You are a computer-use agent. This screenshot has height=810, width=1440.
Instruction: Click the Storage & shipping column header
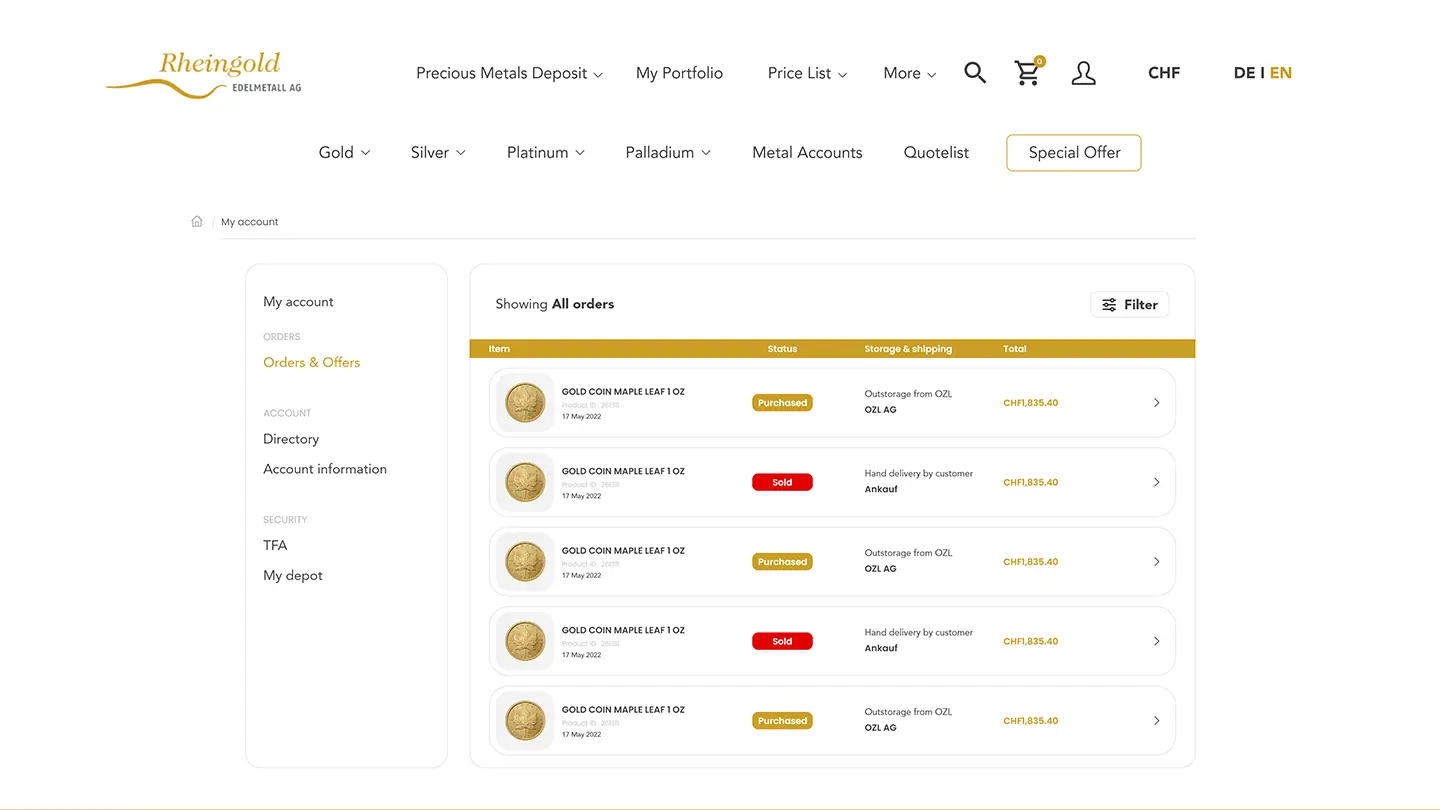pos(908,349)
